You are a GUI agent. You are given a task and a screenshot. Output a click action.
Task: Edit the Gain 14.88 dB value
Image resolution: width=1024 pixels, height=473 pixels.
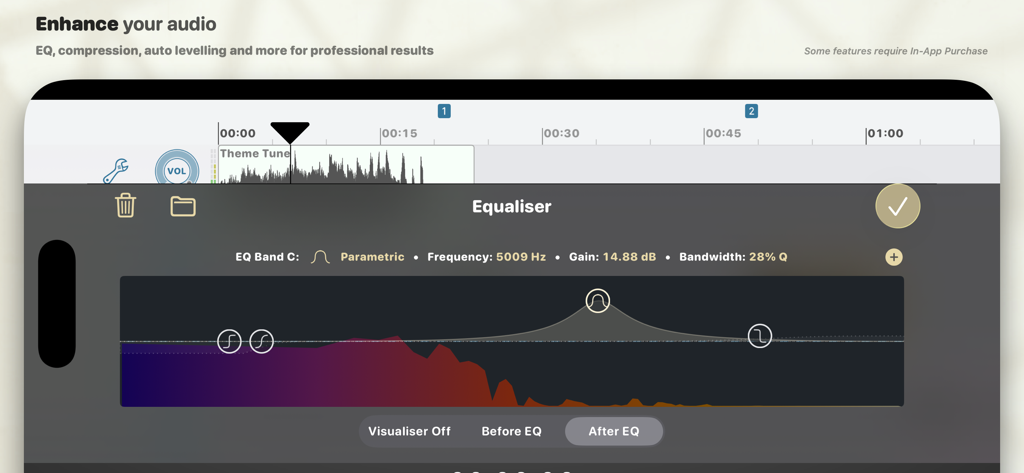[630, 257]
